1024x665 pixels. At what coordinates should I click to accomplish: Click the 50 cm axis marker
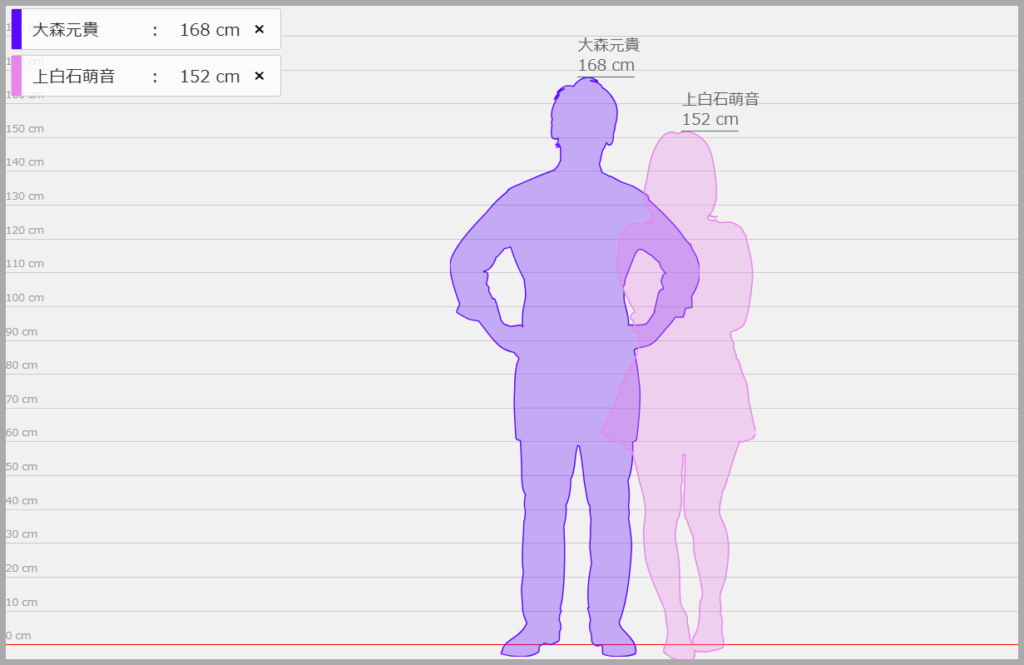[x=22, y=467]
